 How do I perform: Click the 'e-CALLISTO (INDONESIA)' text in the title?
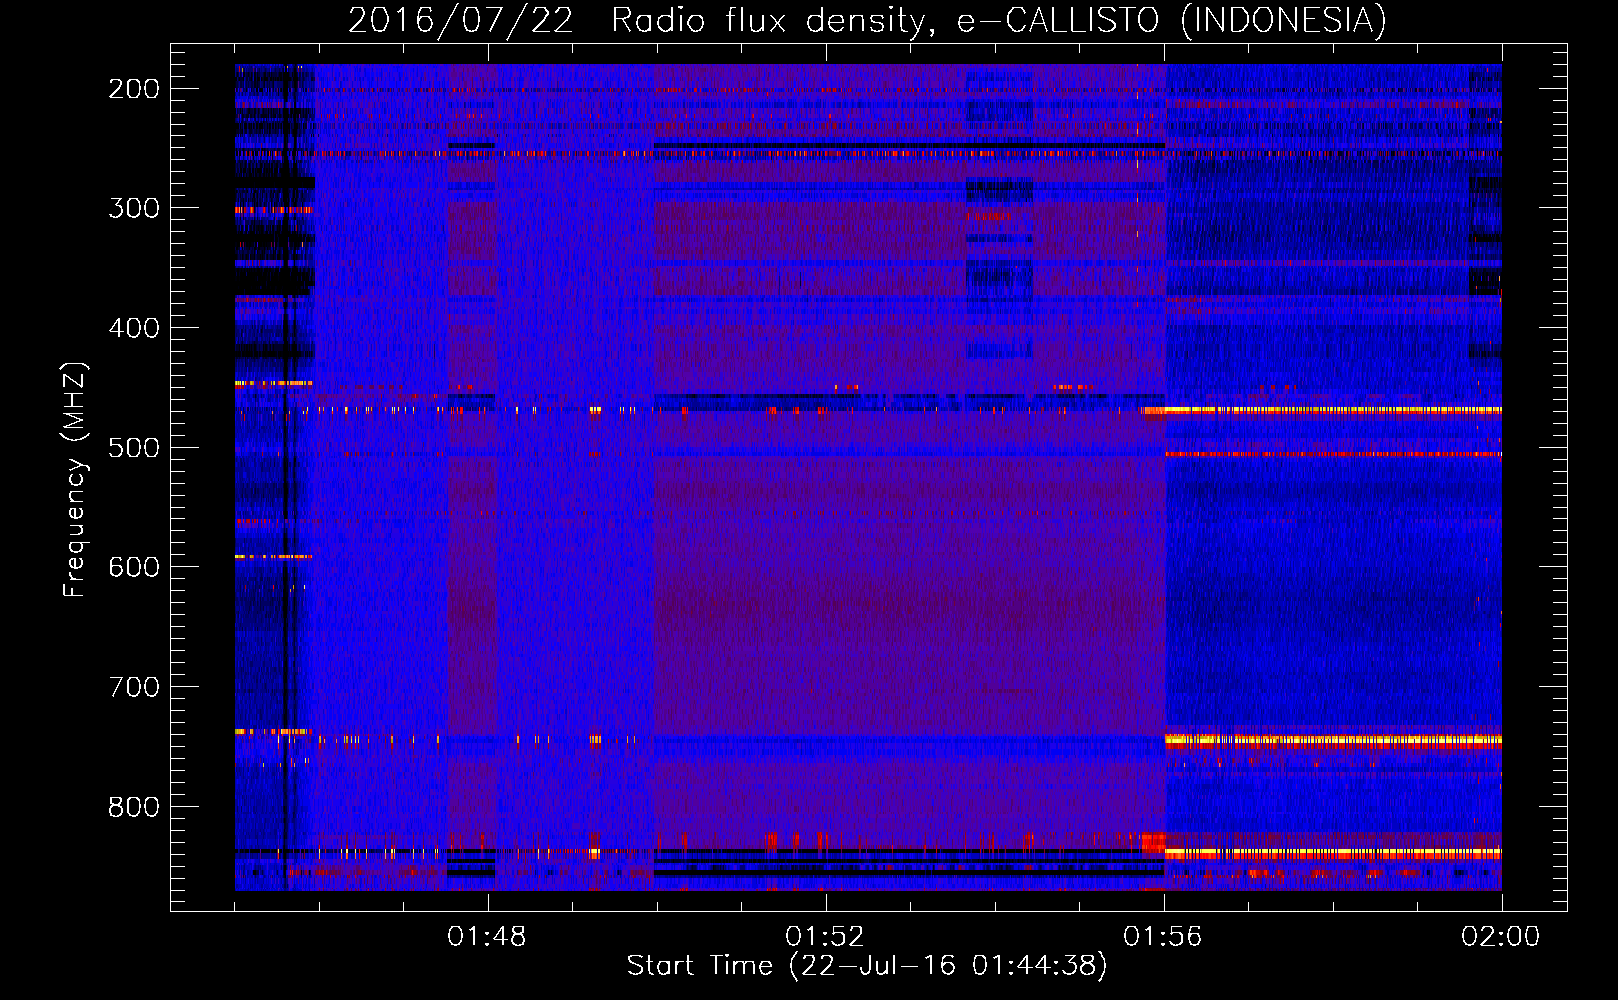[x=1172, y=21]
